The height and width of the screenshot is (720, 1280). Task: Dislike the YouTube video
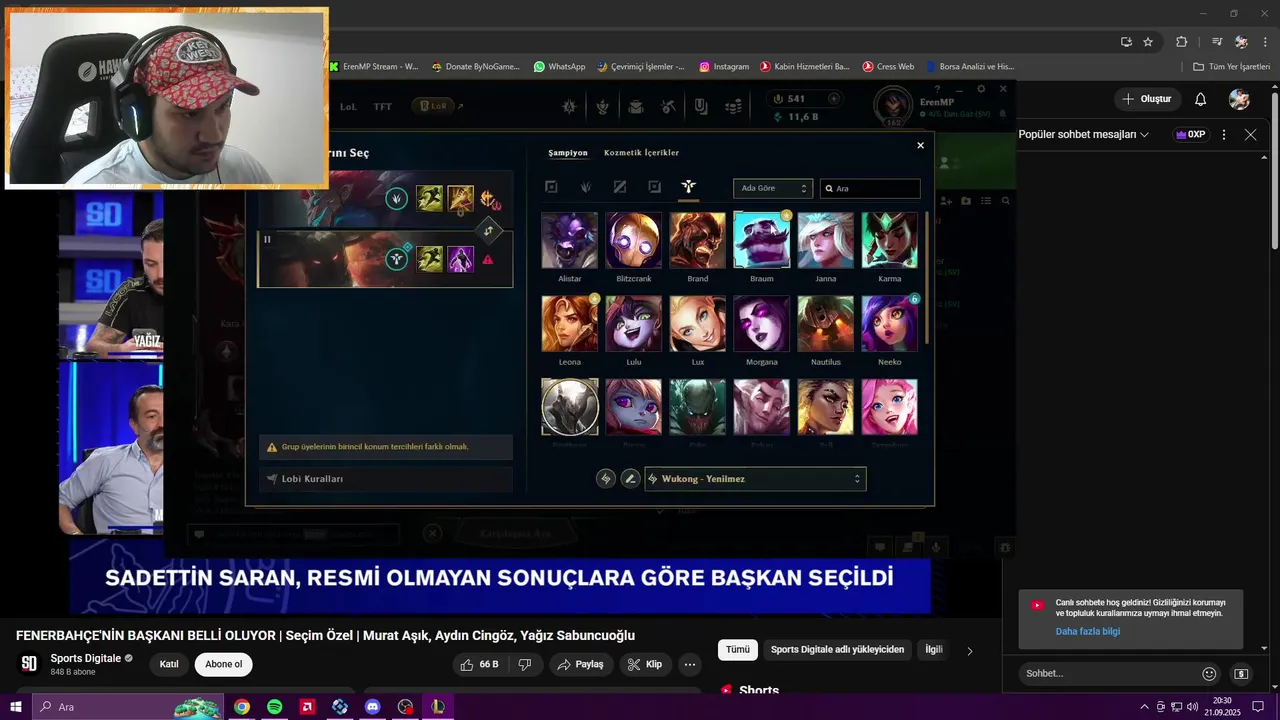[524, 664]
